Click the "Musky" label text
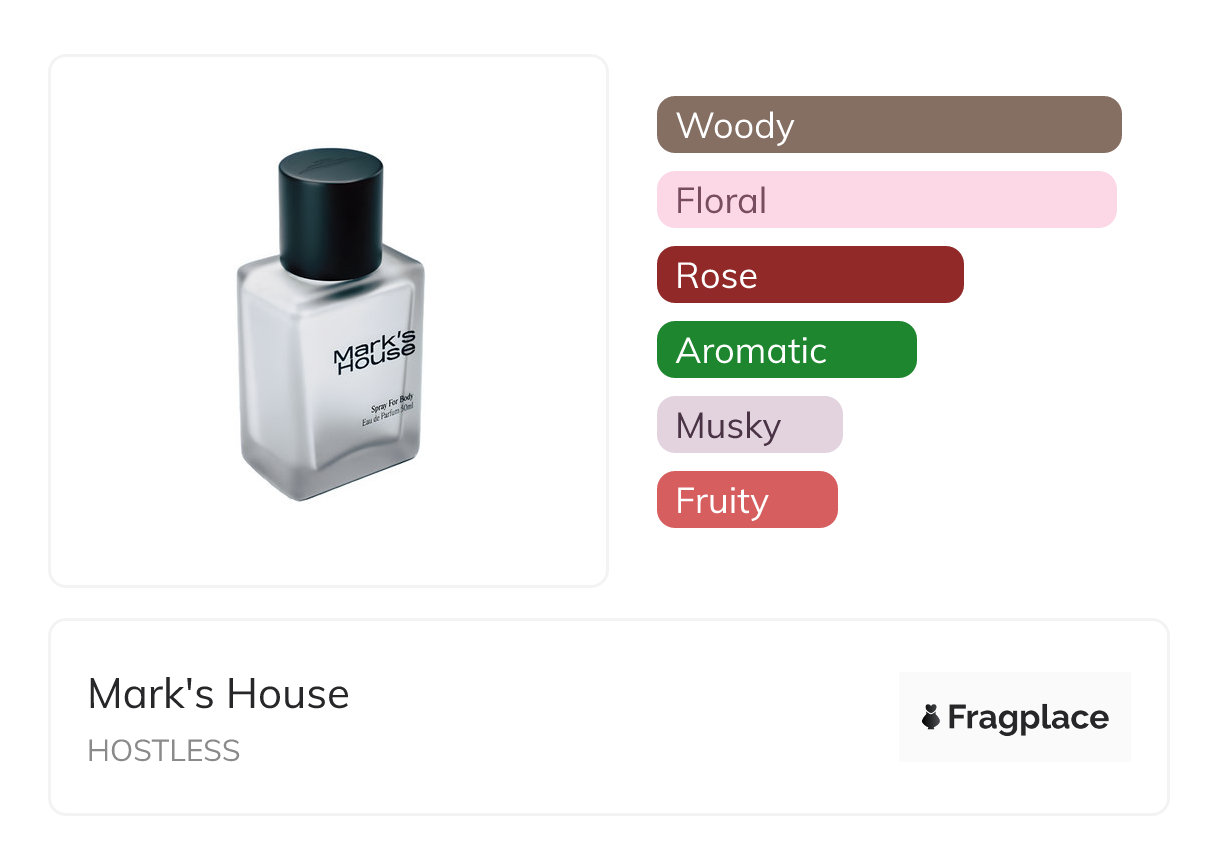The height and width of the screenshot is (864, 1218). (728, 426)
